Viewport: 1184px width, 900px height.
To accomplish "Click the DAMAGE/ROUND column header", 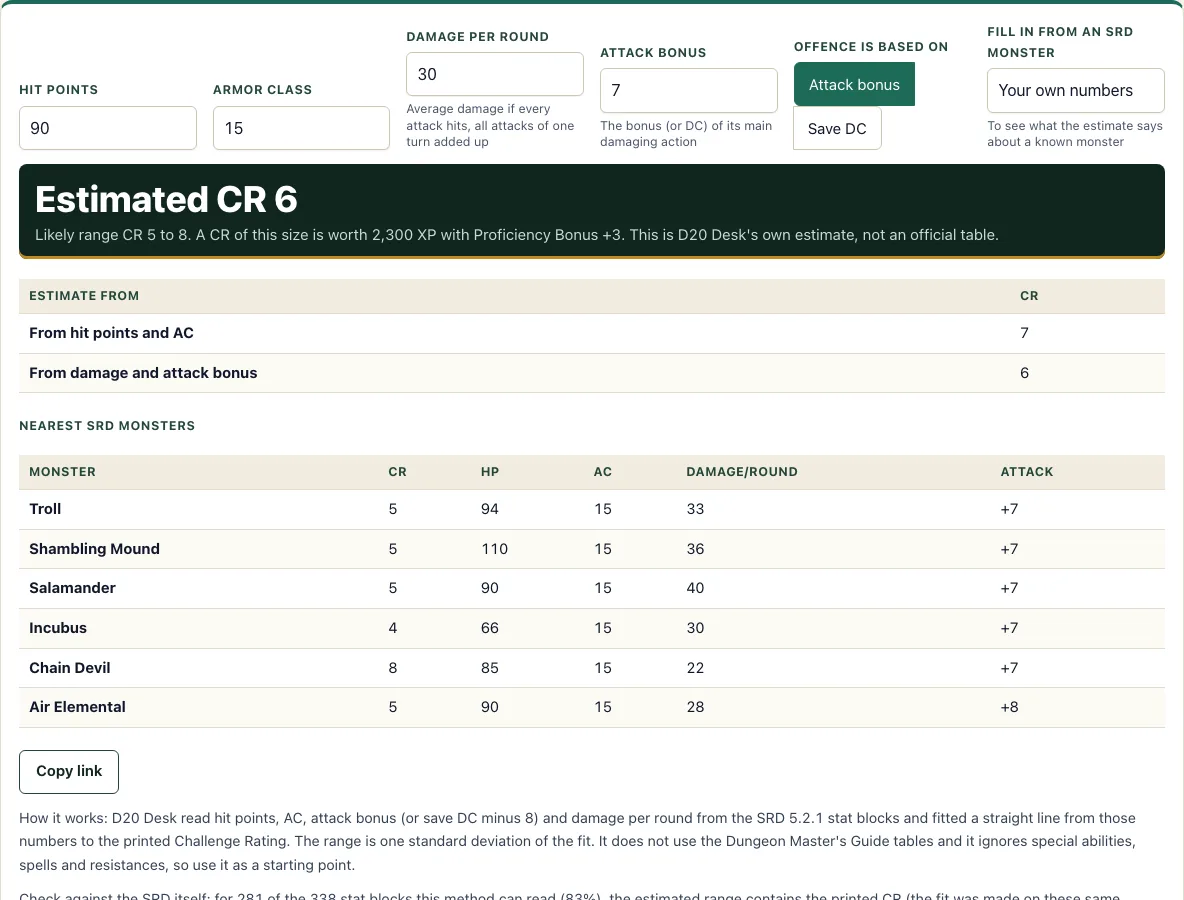I will (x=742, y=472).
